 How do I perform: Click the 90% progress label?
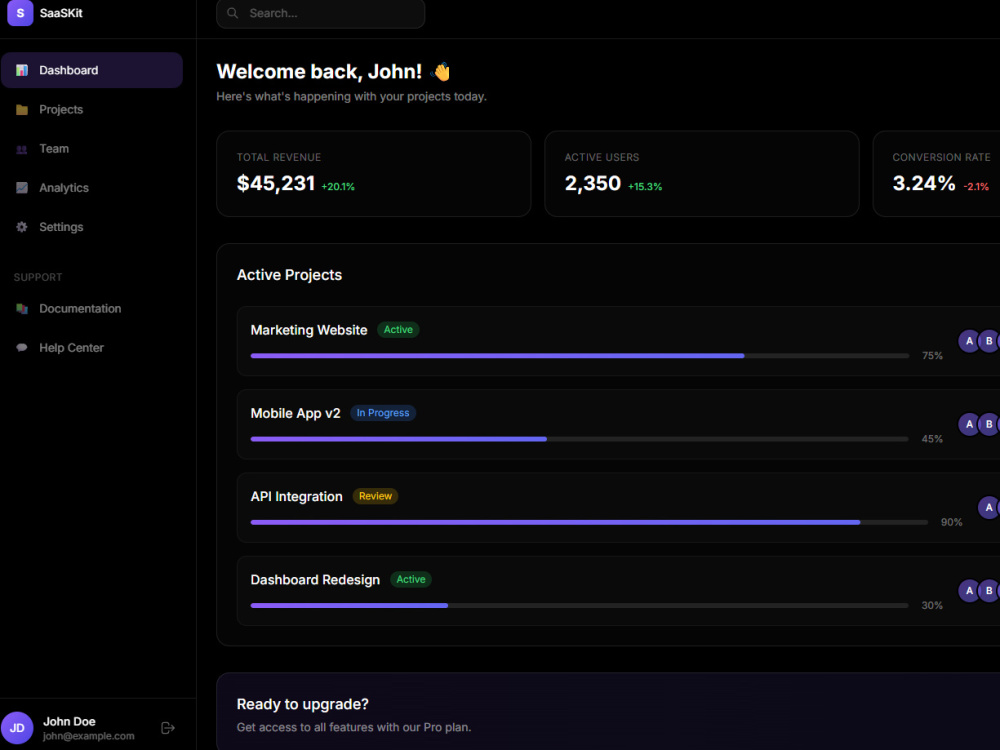tap(951, 522)
